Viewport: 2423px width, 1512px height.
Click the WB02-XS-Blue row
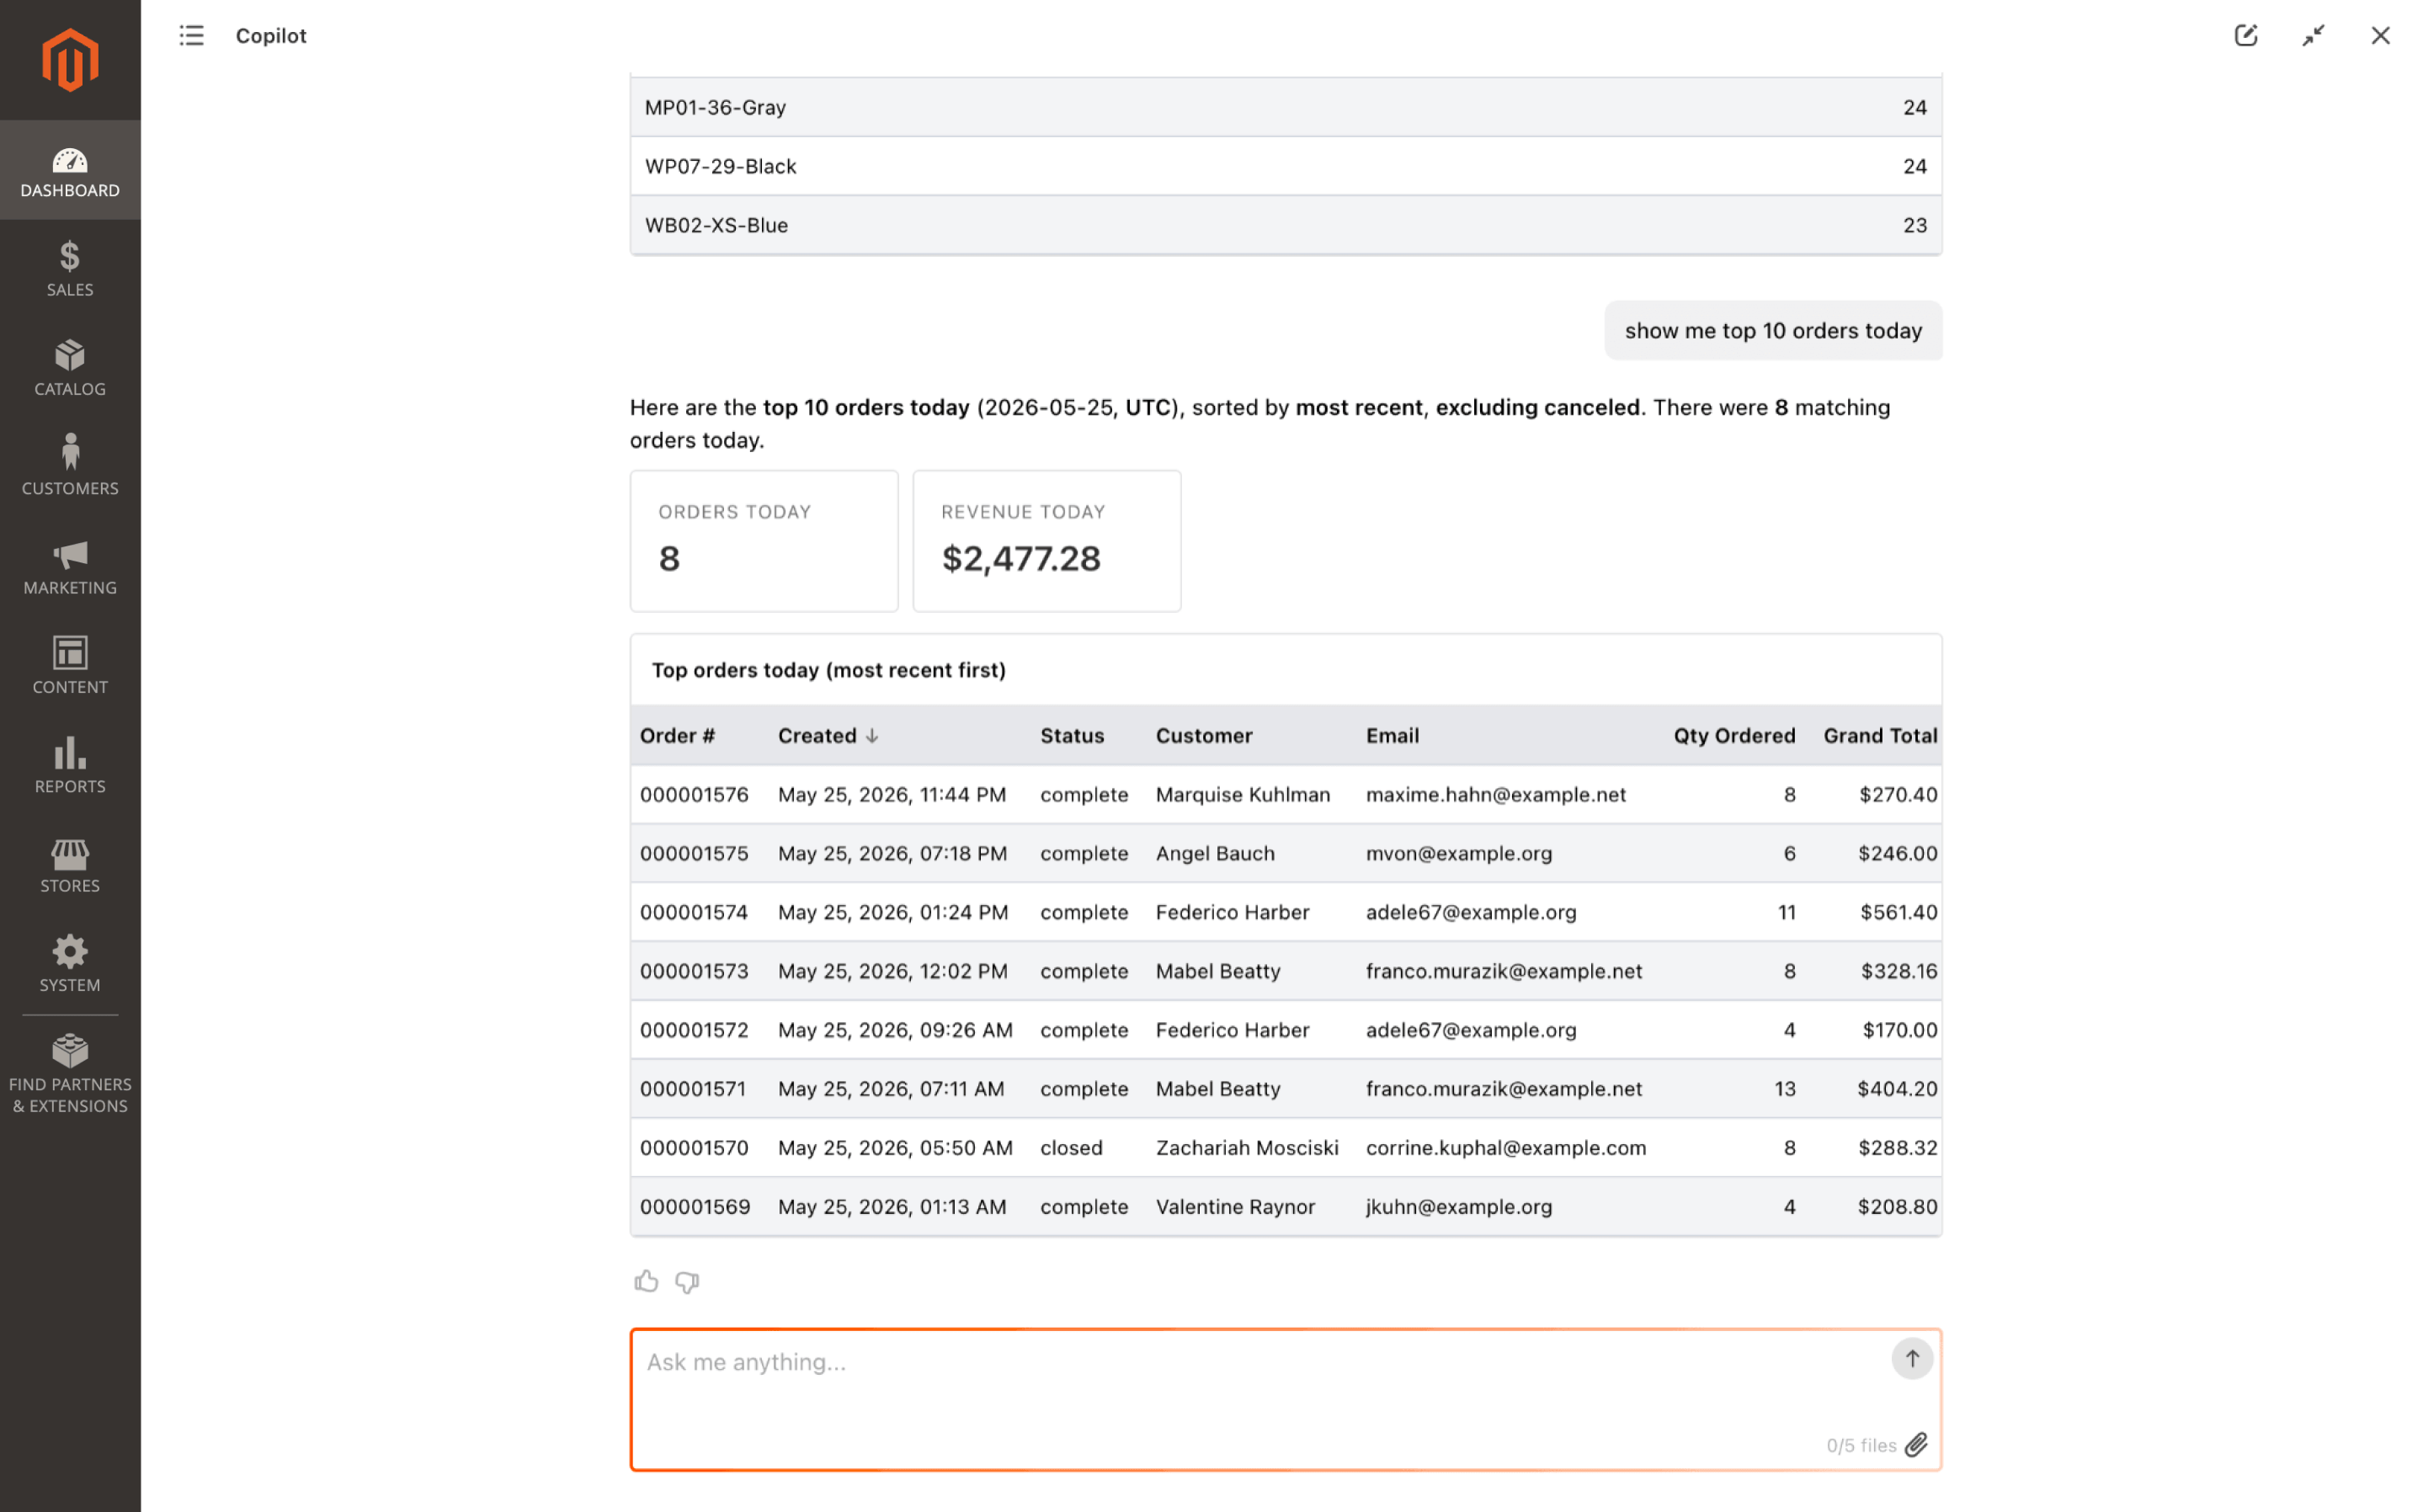1285,225
